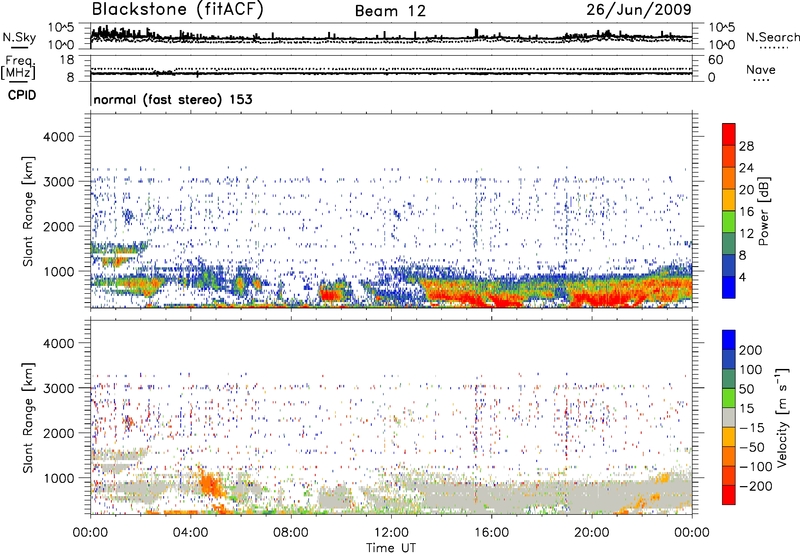Pick the bright blue bottom power colorbar segment
The width and height of the screenshot is (800, 554).
(729, 287)
